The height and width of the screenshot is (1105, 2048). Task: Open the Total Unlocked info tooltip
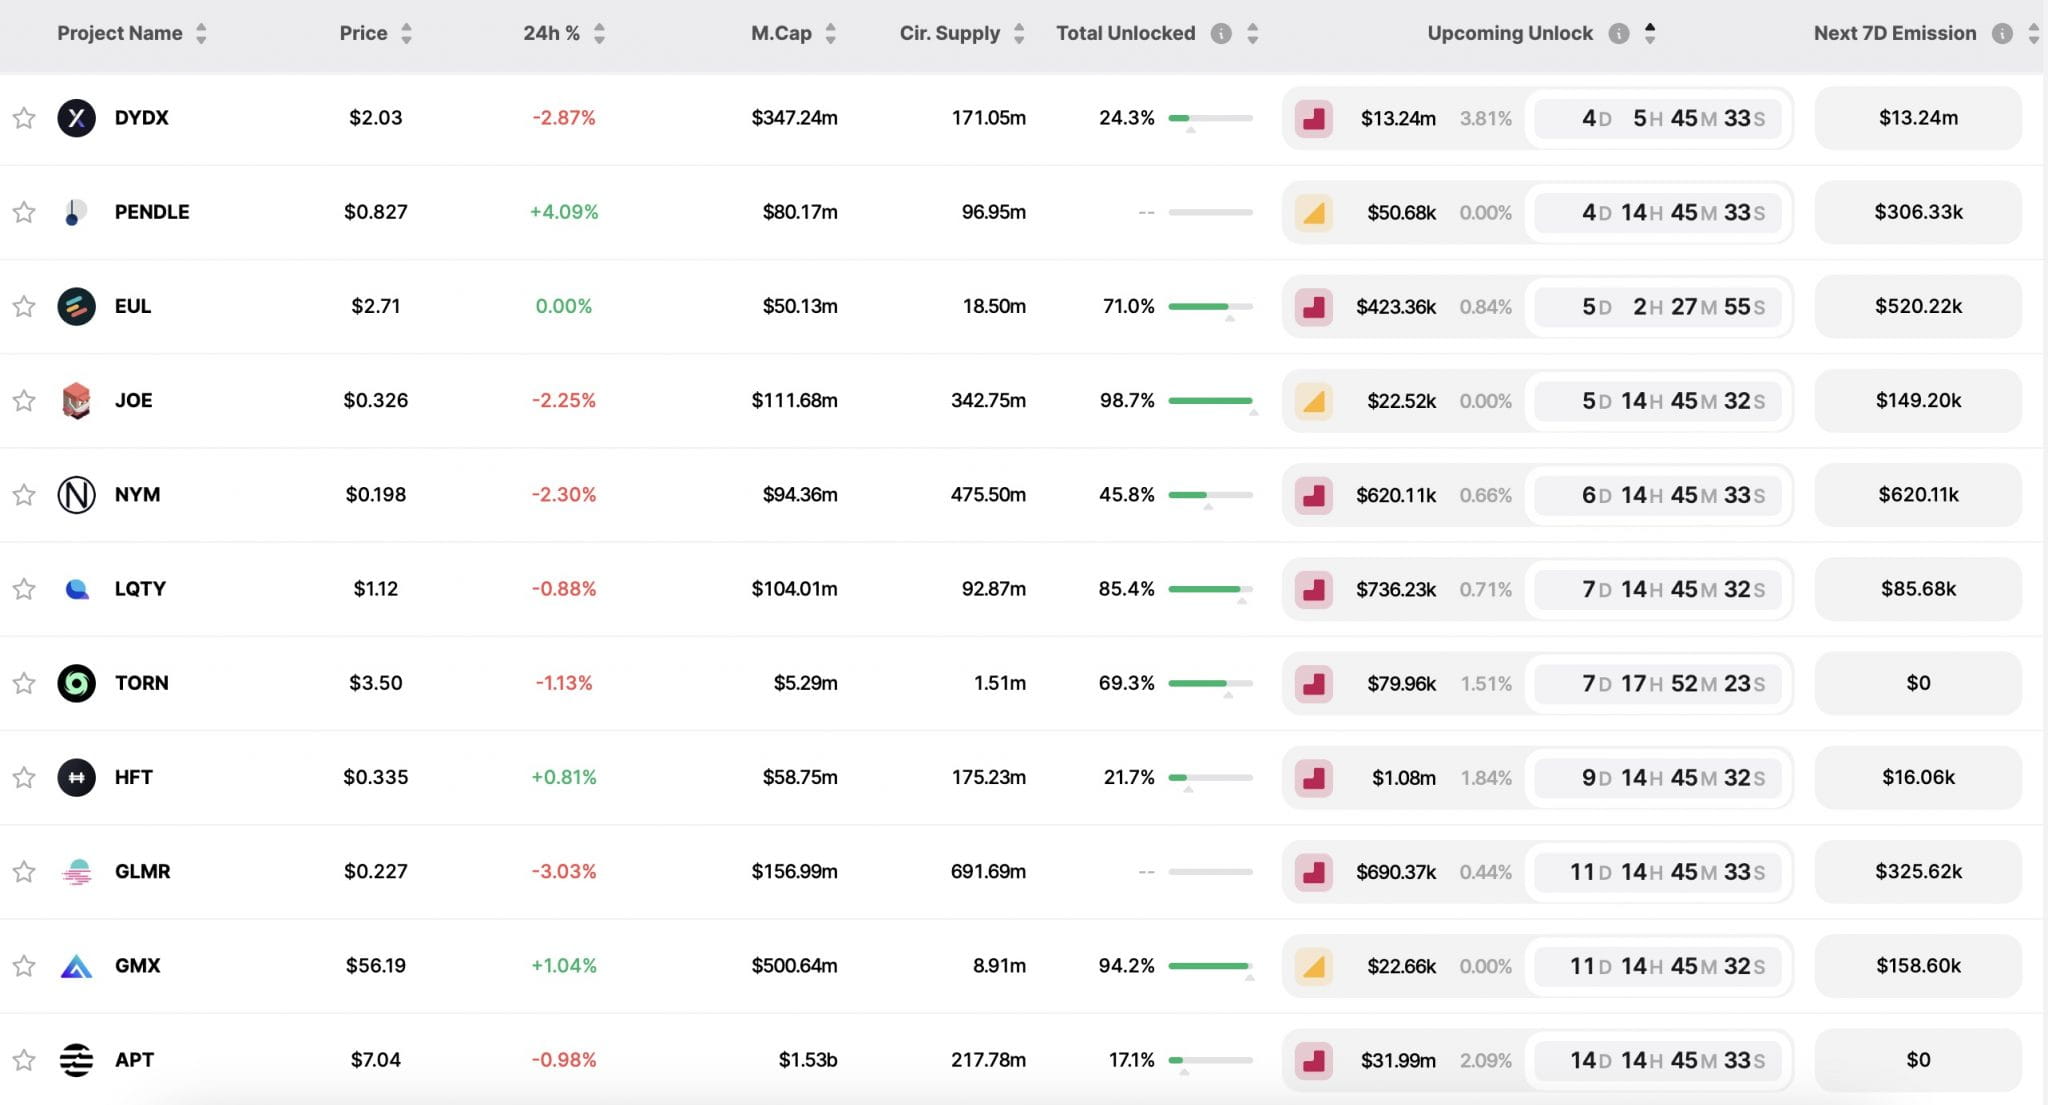[1219, 32]
